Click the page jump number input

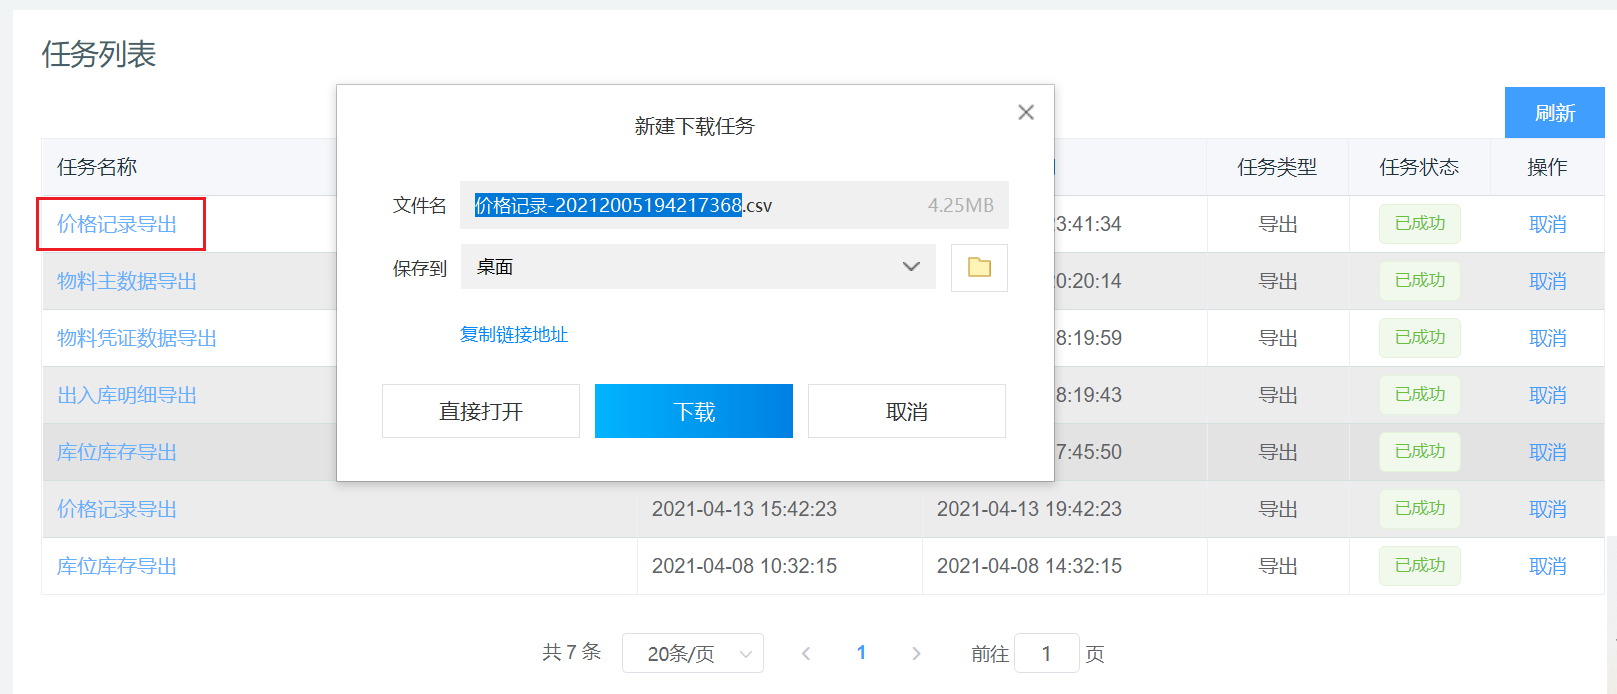point(1046,654)
